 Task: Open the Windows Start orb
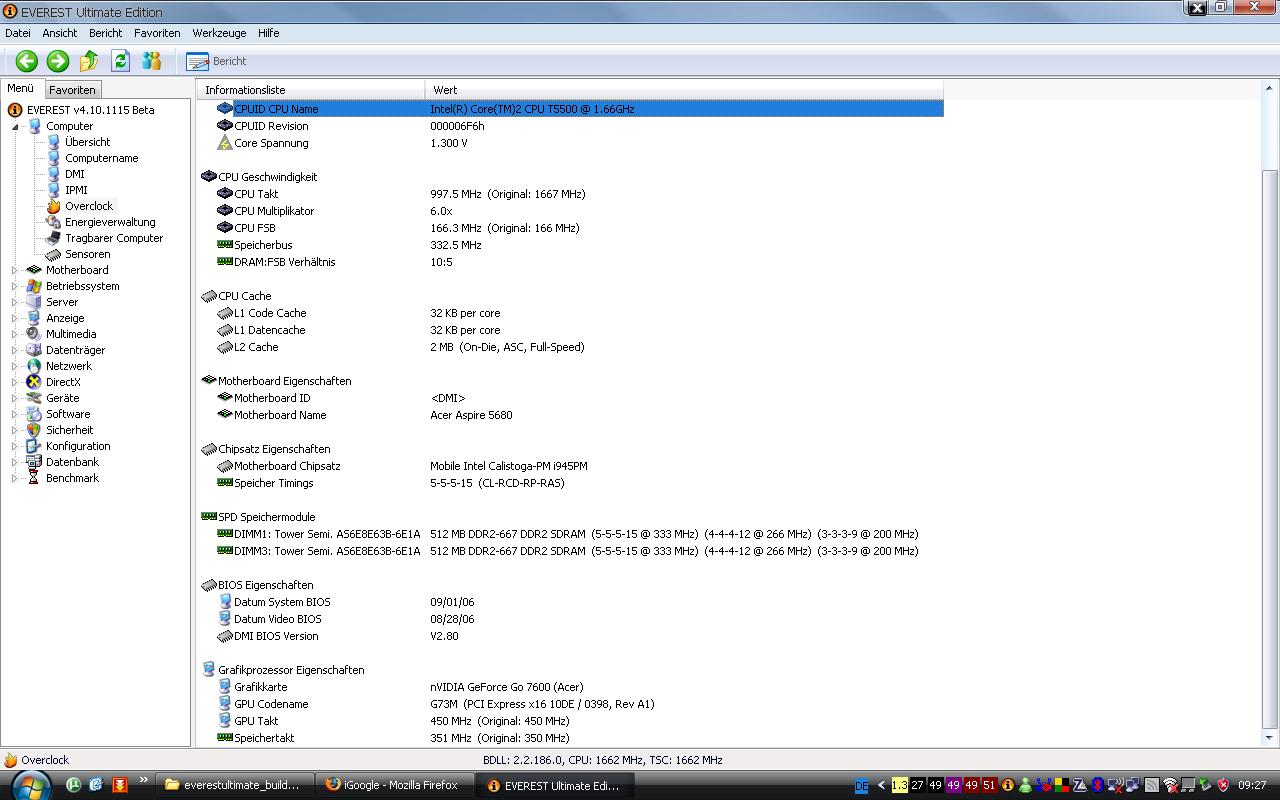click(30, 785)
